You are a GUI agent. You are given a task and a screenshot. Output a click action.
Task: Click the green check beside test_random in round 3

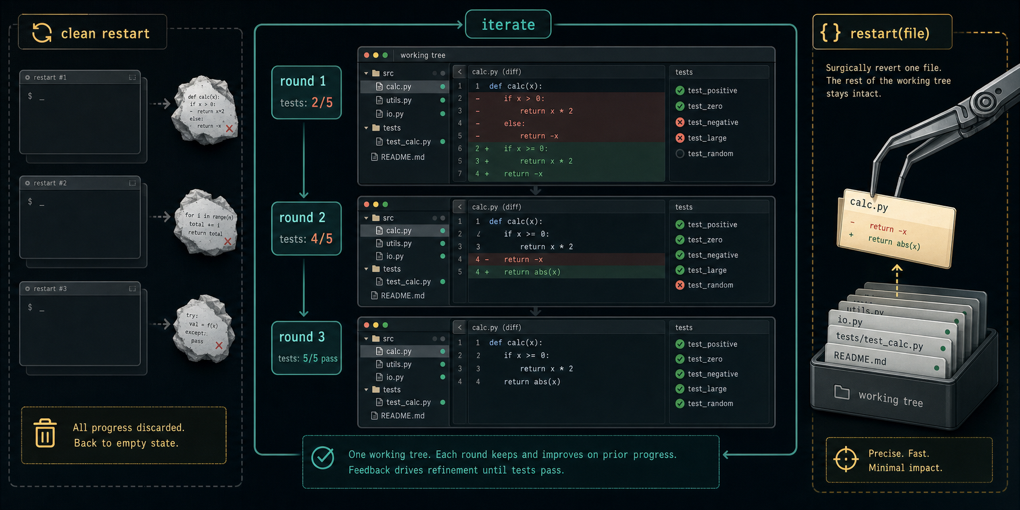tap(680, 403)
